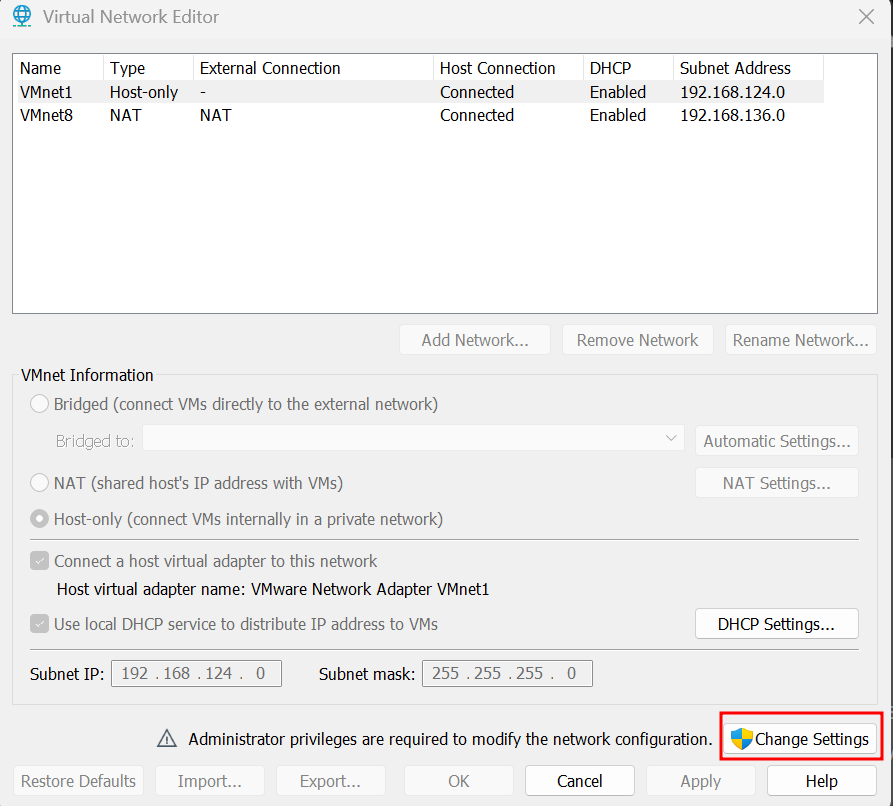Open Automatic Settings
Screen dimensions: 893x806
point(776,441)
